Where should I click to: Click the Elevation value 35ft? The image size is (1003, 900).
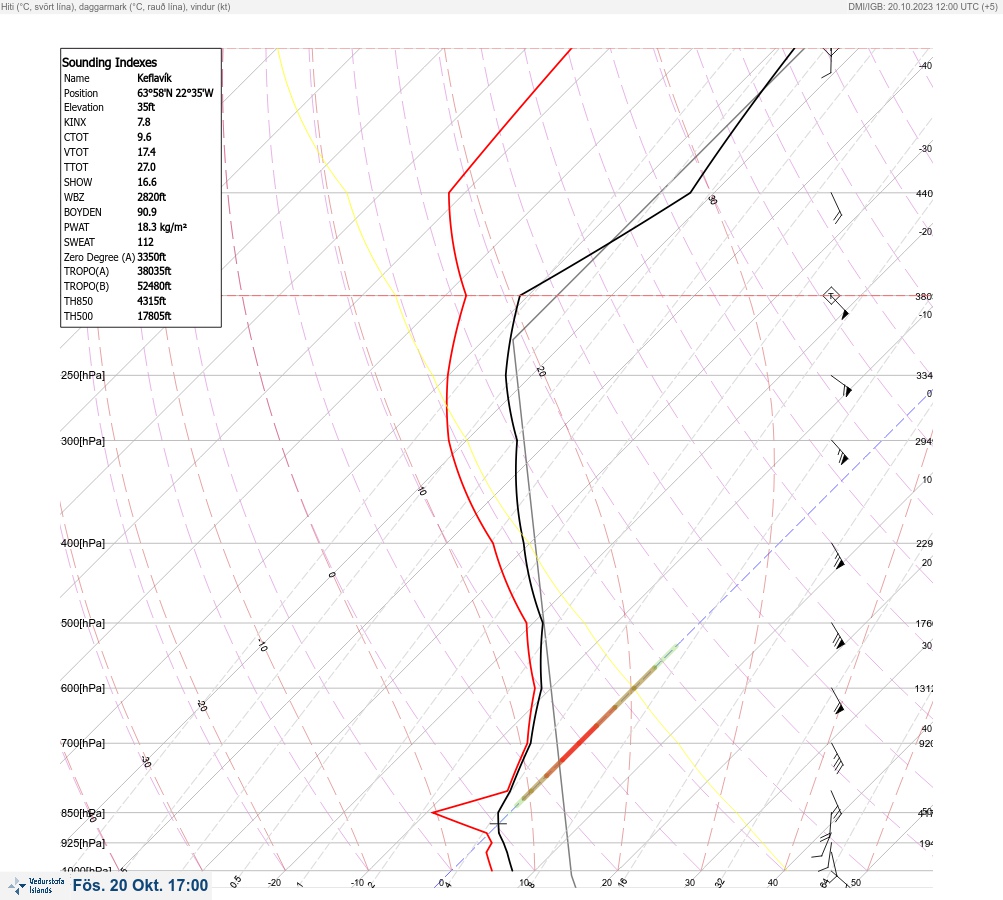tap(146, 107)
